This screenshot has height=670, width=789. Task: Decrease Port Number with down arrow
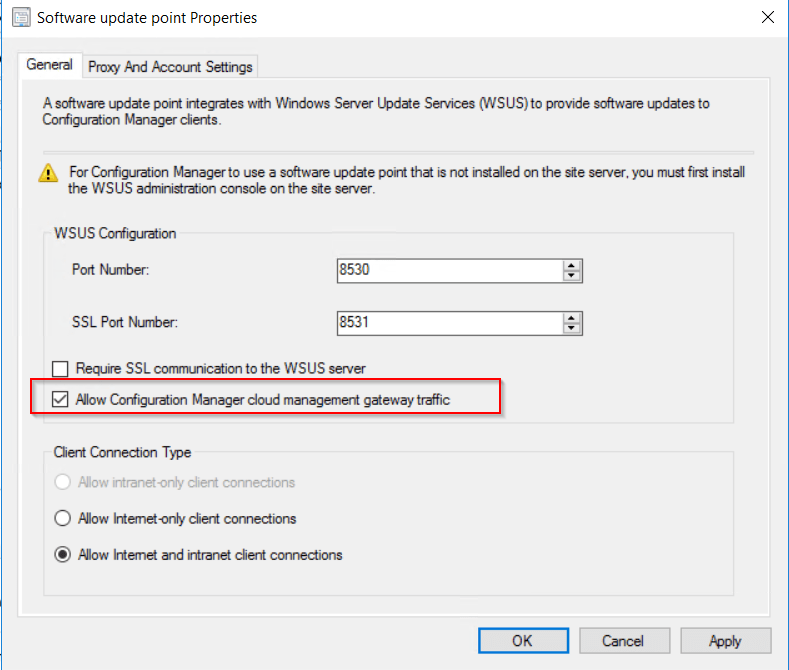pyautogui.click(x=572, y=276)
